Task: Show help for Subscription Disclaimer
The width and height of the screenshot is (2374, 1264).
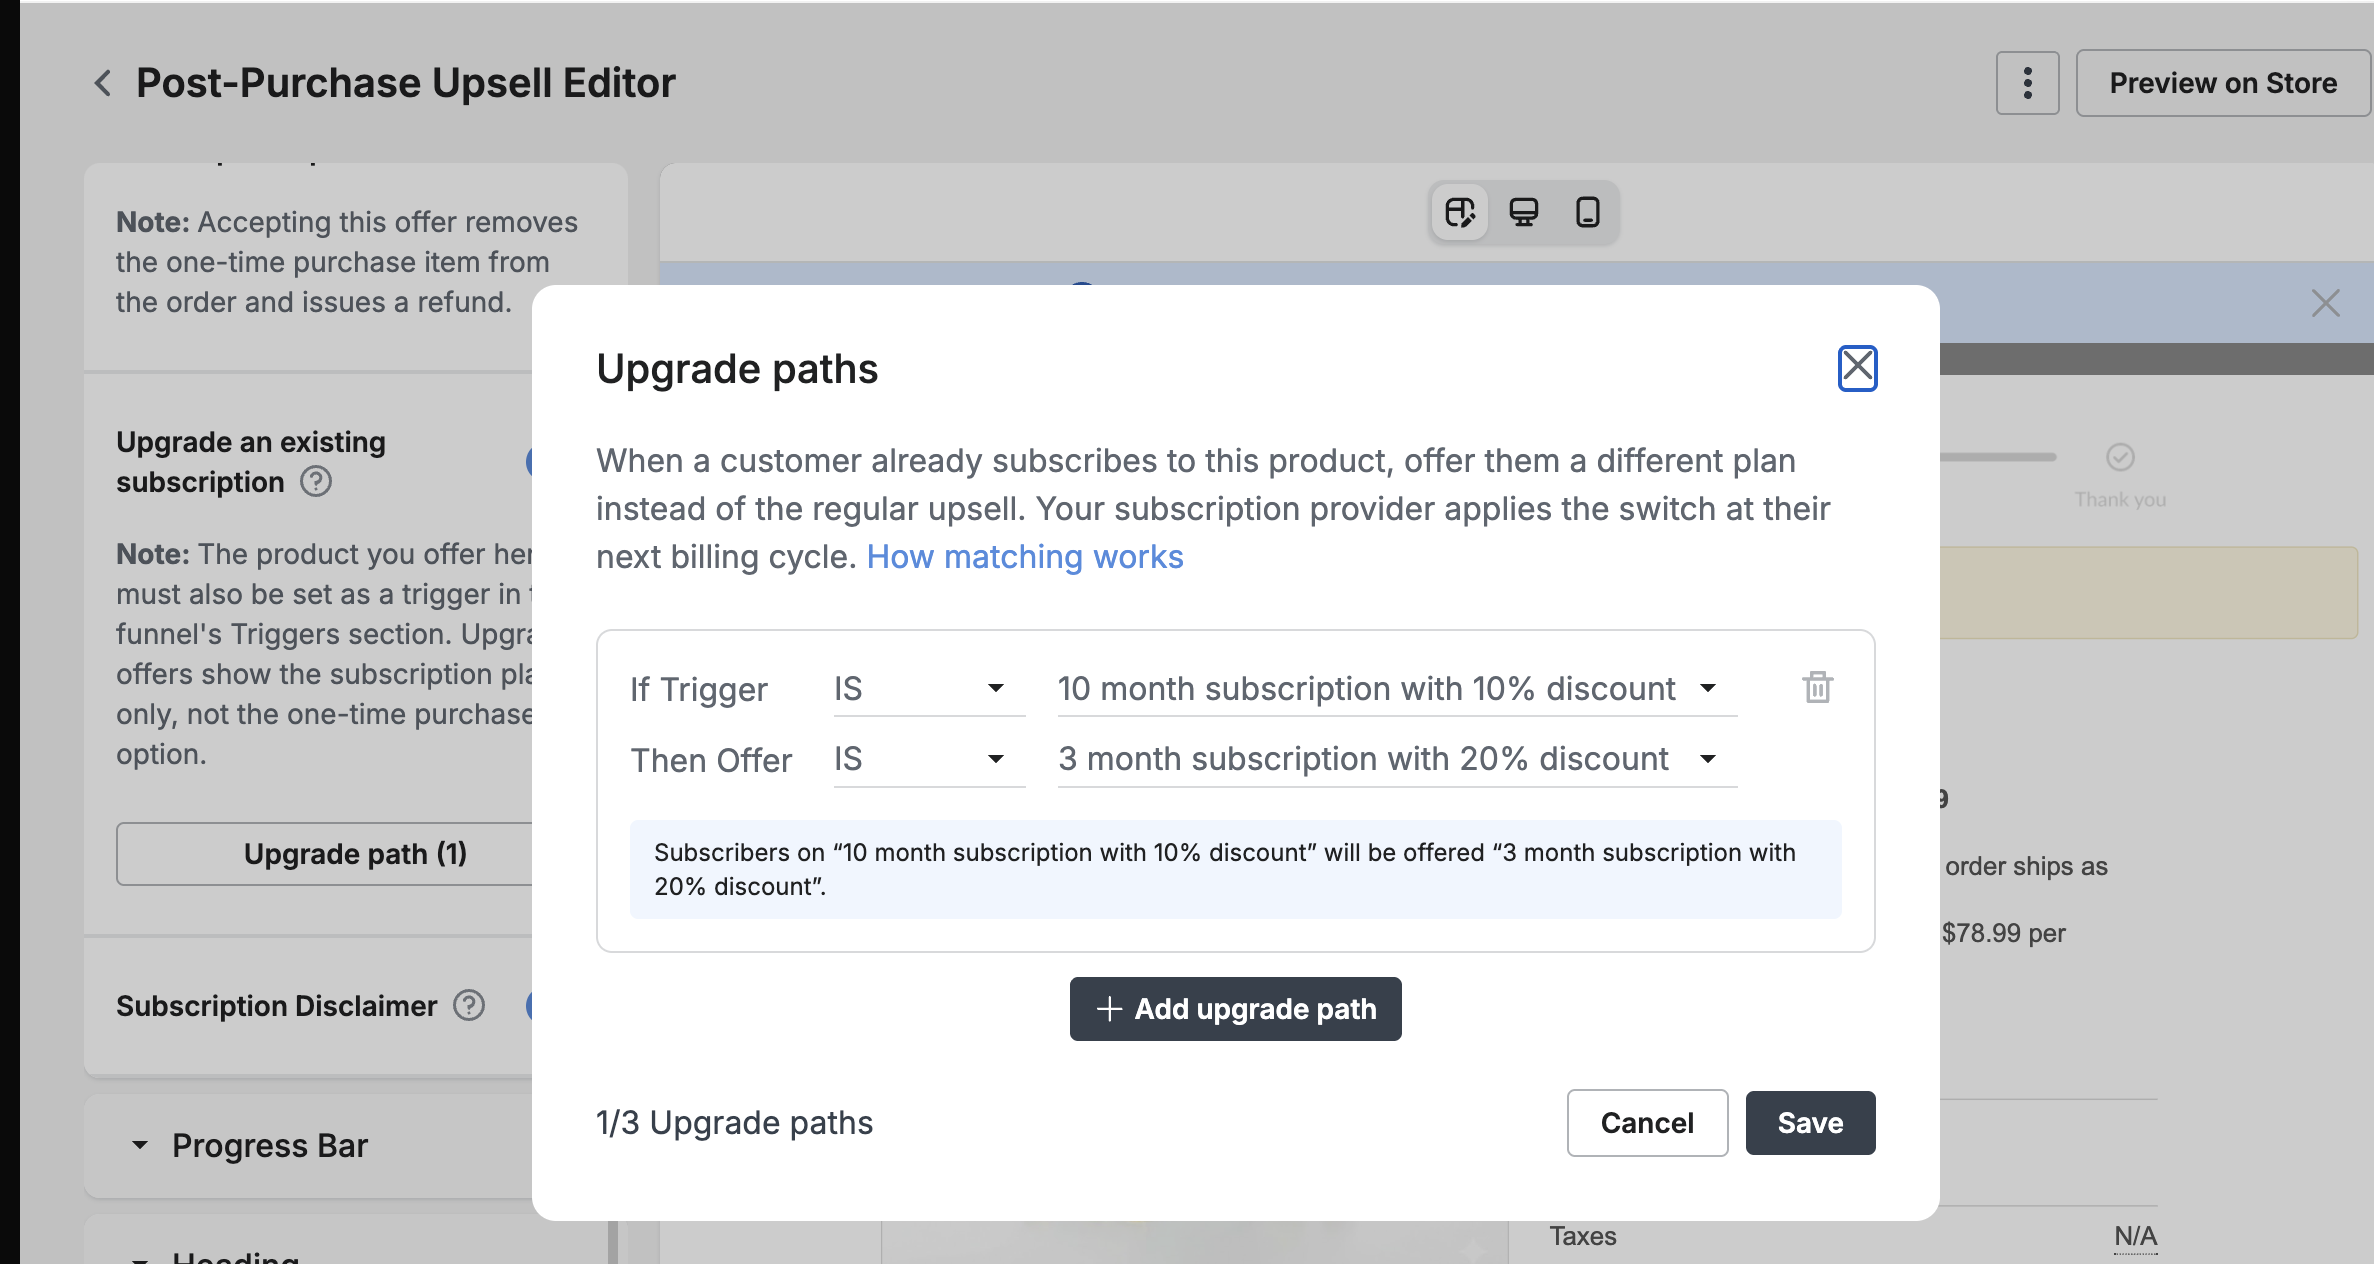Action: (x=469, y=1005)
